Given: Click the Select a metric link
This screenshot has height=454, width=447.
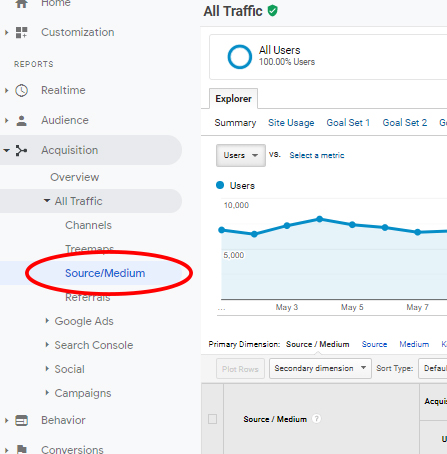Looking at the screenshot, I should coord(317,155).
